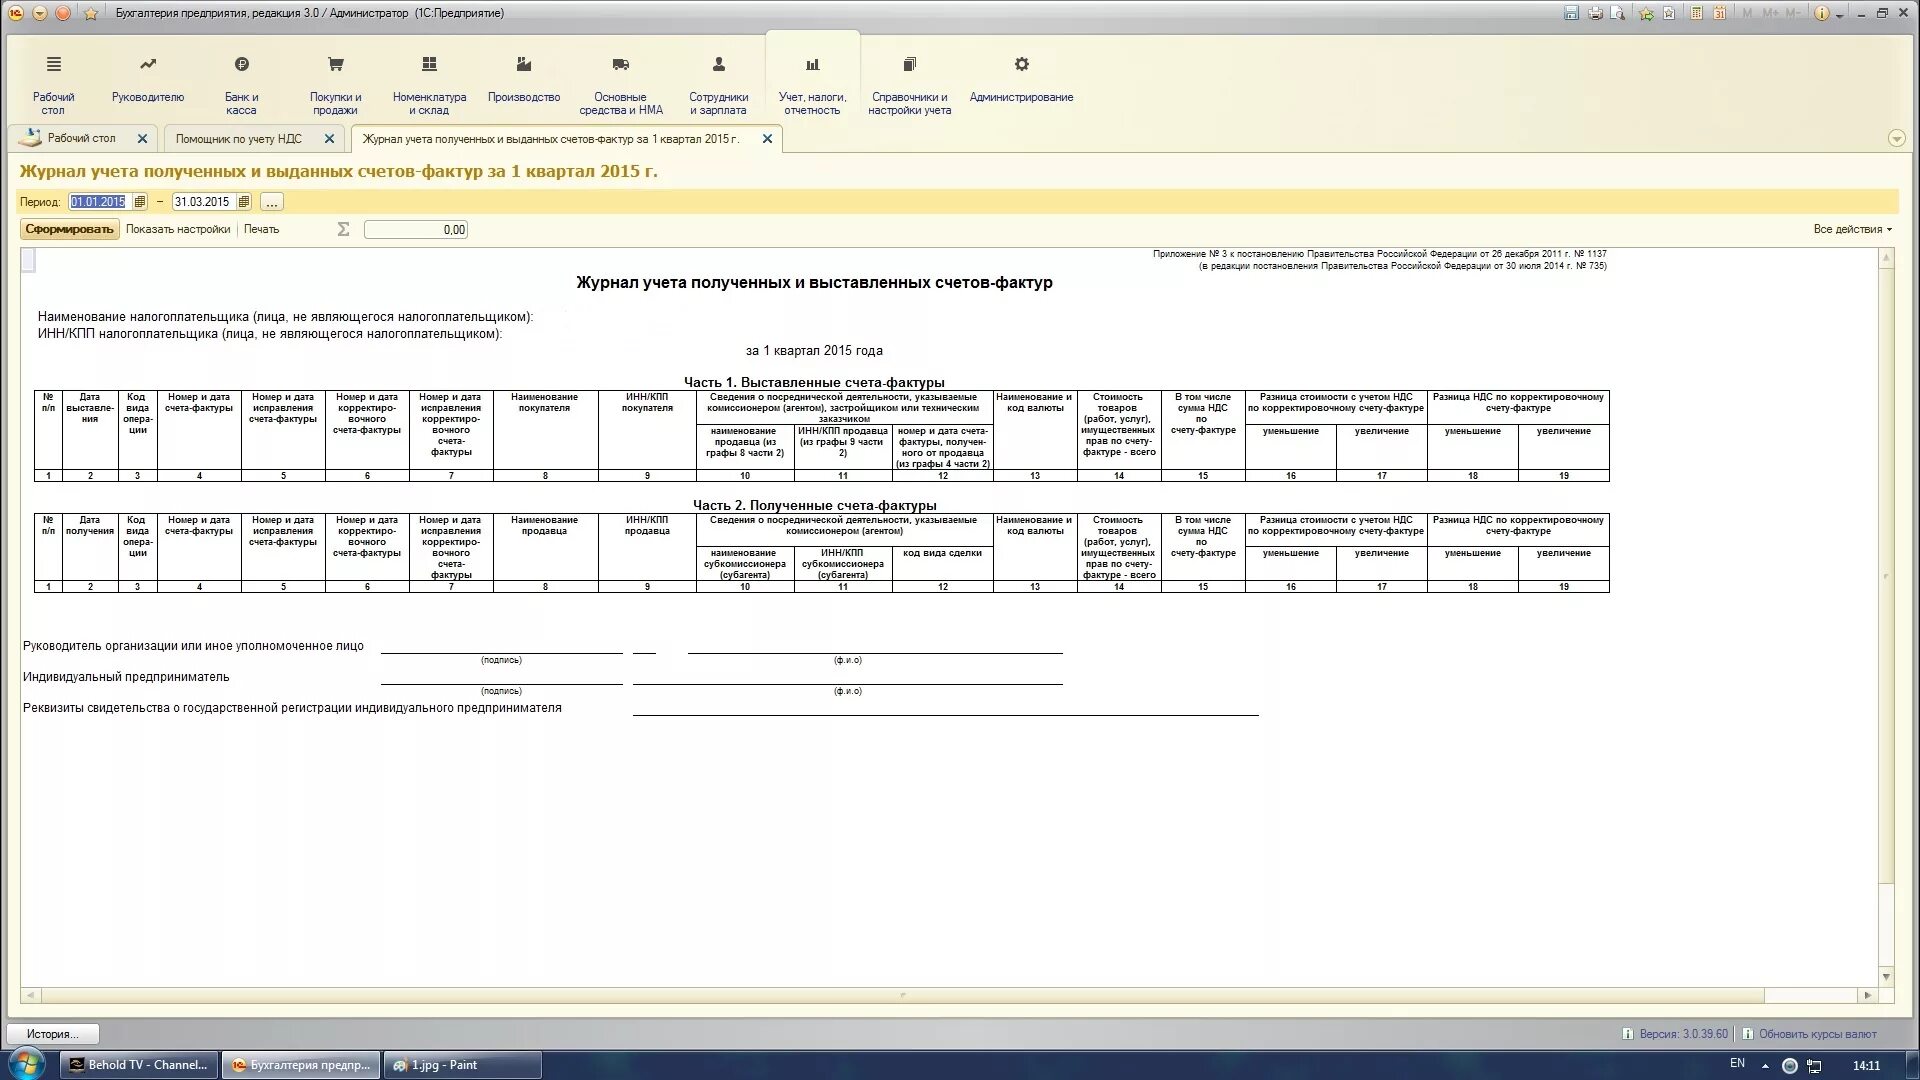The width and height of the screenshot is (1920, 1080).
Task: Open Paint window from Windows taskbar
Action: pos(462,1065)
